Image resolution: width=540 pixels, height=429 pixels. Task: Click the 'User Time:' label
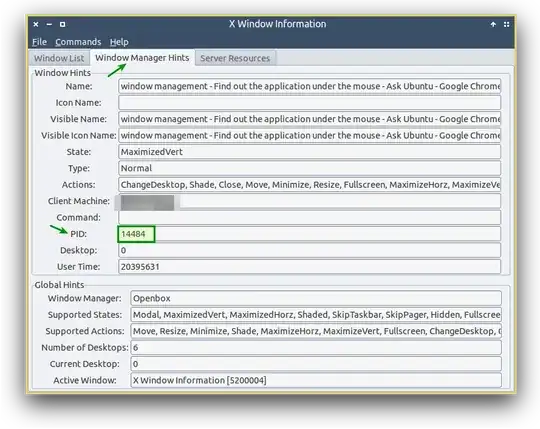pyautogui.click(x=79, y=267)
